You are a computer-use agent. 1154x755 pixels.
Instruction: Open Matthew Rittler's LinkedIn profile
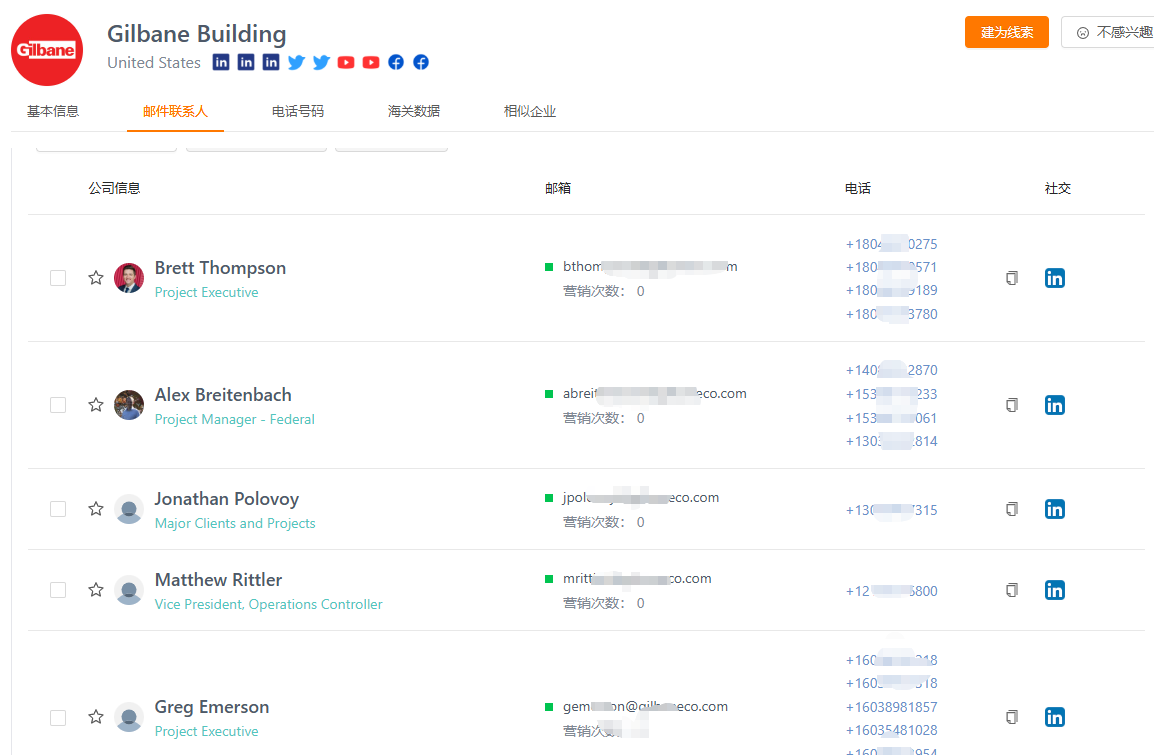1055,590
